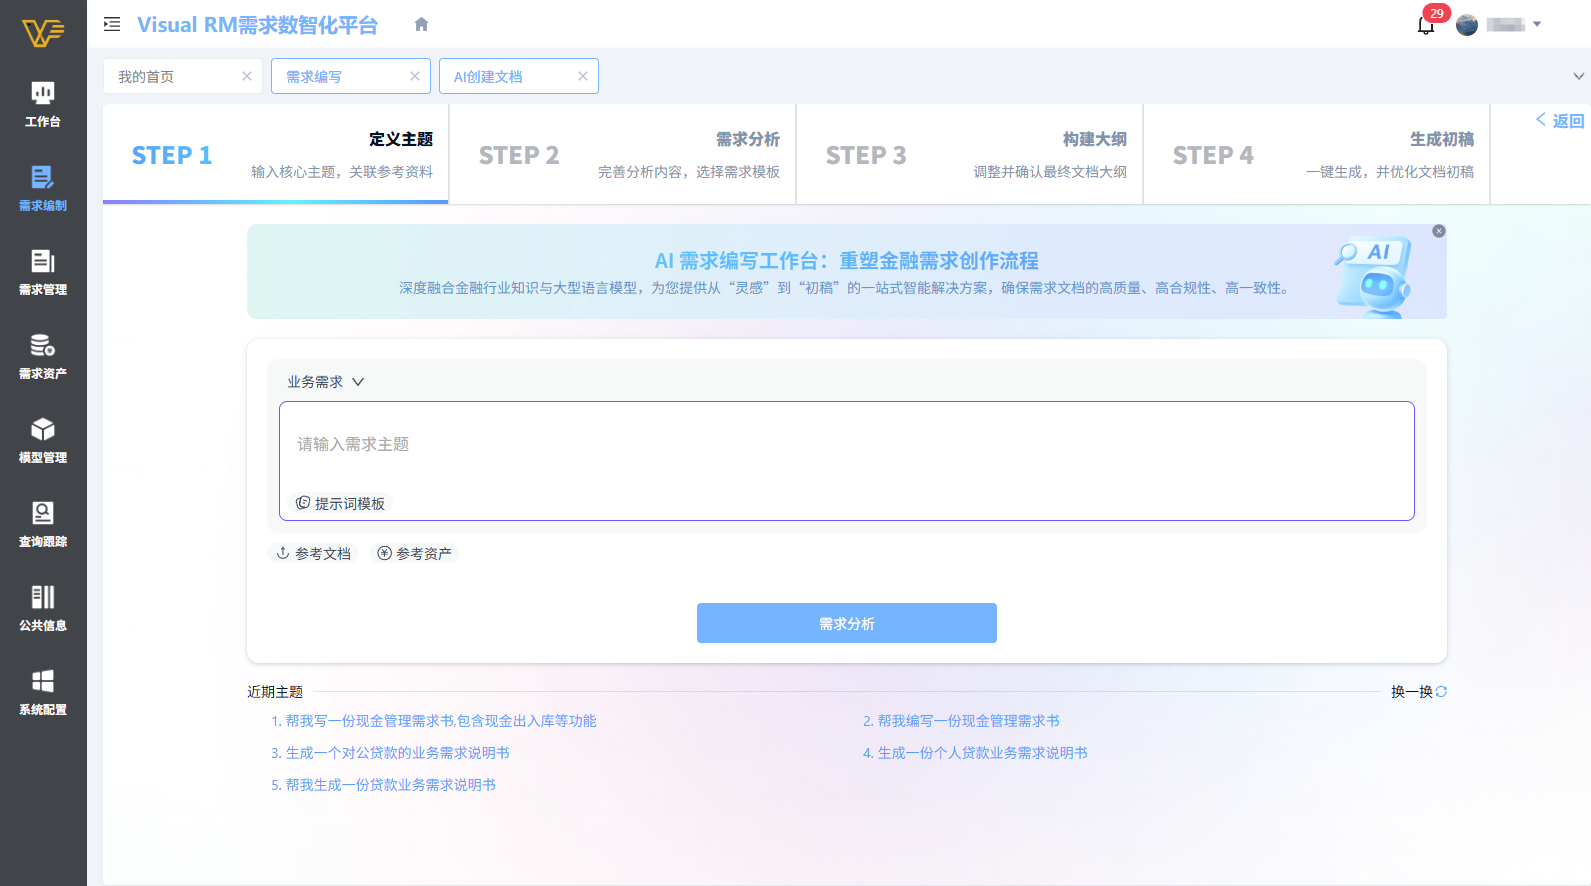Screen dimensions: 1591x886
Task: Expand the user account dropdown arrow
Action: pyautogui.click(x=1537, y=25)
